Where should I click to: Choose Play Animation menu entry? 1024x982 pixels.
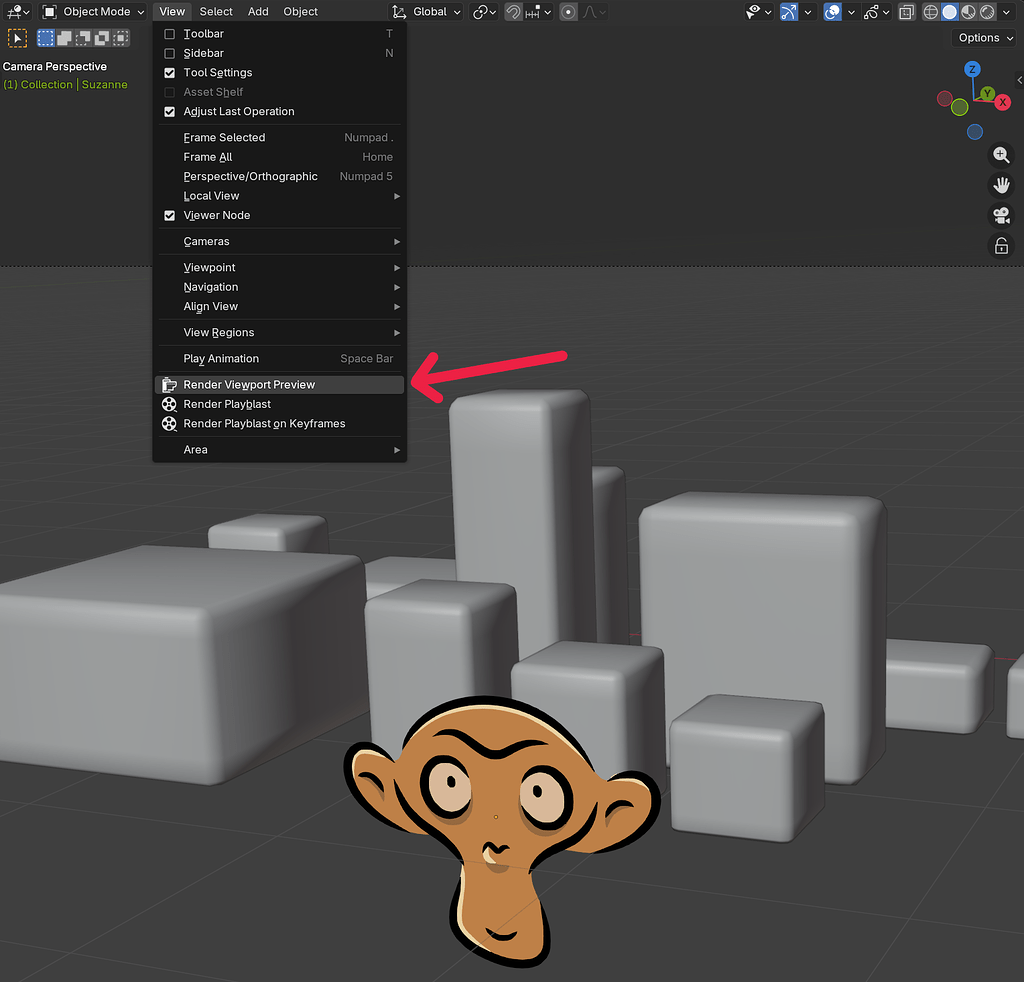pos(280,358)
